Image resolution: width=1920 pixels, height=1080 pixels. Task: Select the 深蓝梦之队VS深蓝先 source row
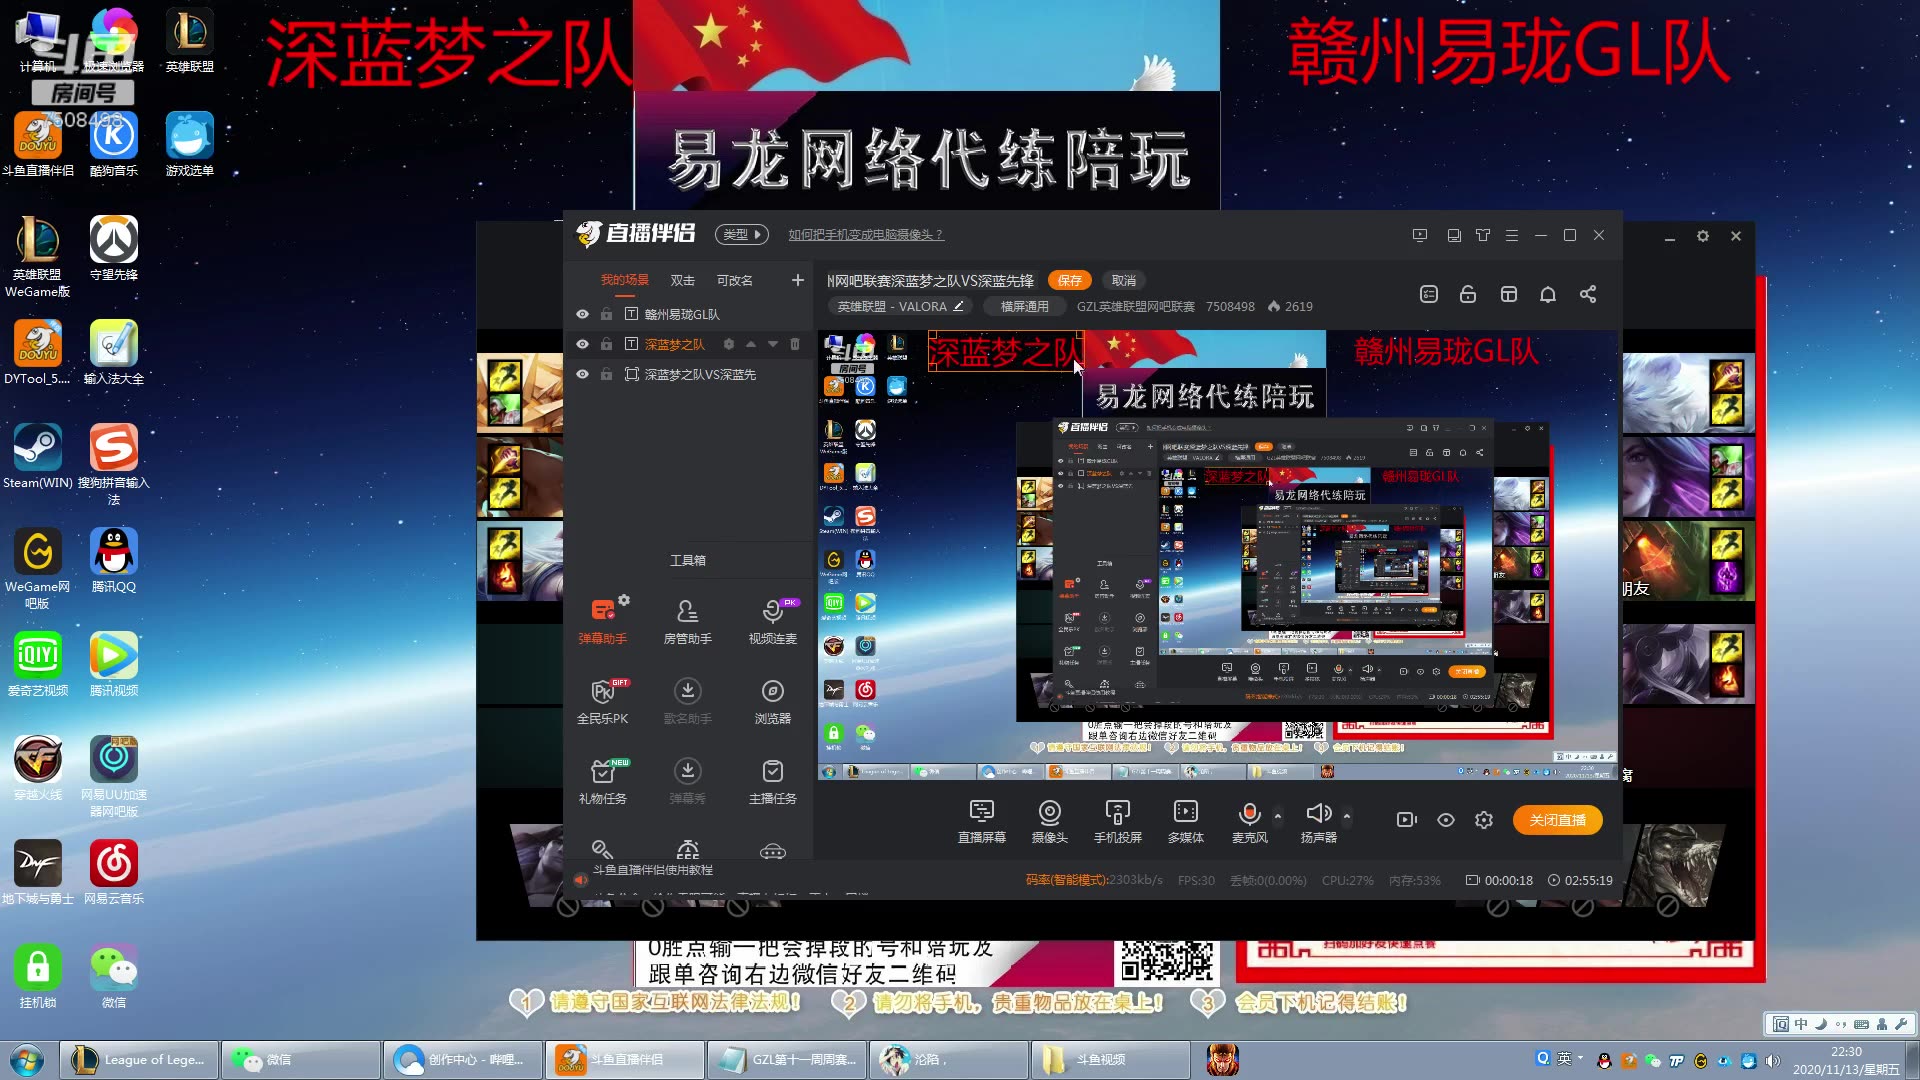(x=688, y=374)
